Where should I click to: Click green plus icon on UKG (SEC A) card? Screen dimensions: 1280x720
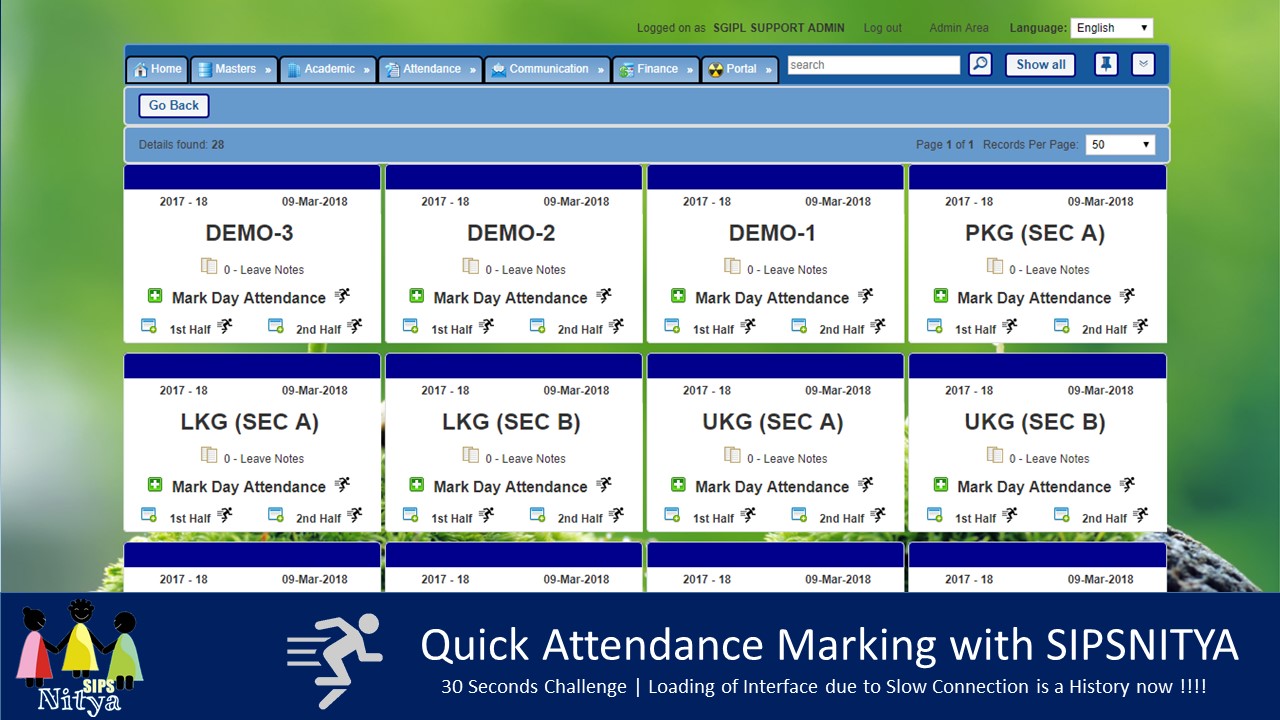679,485
